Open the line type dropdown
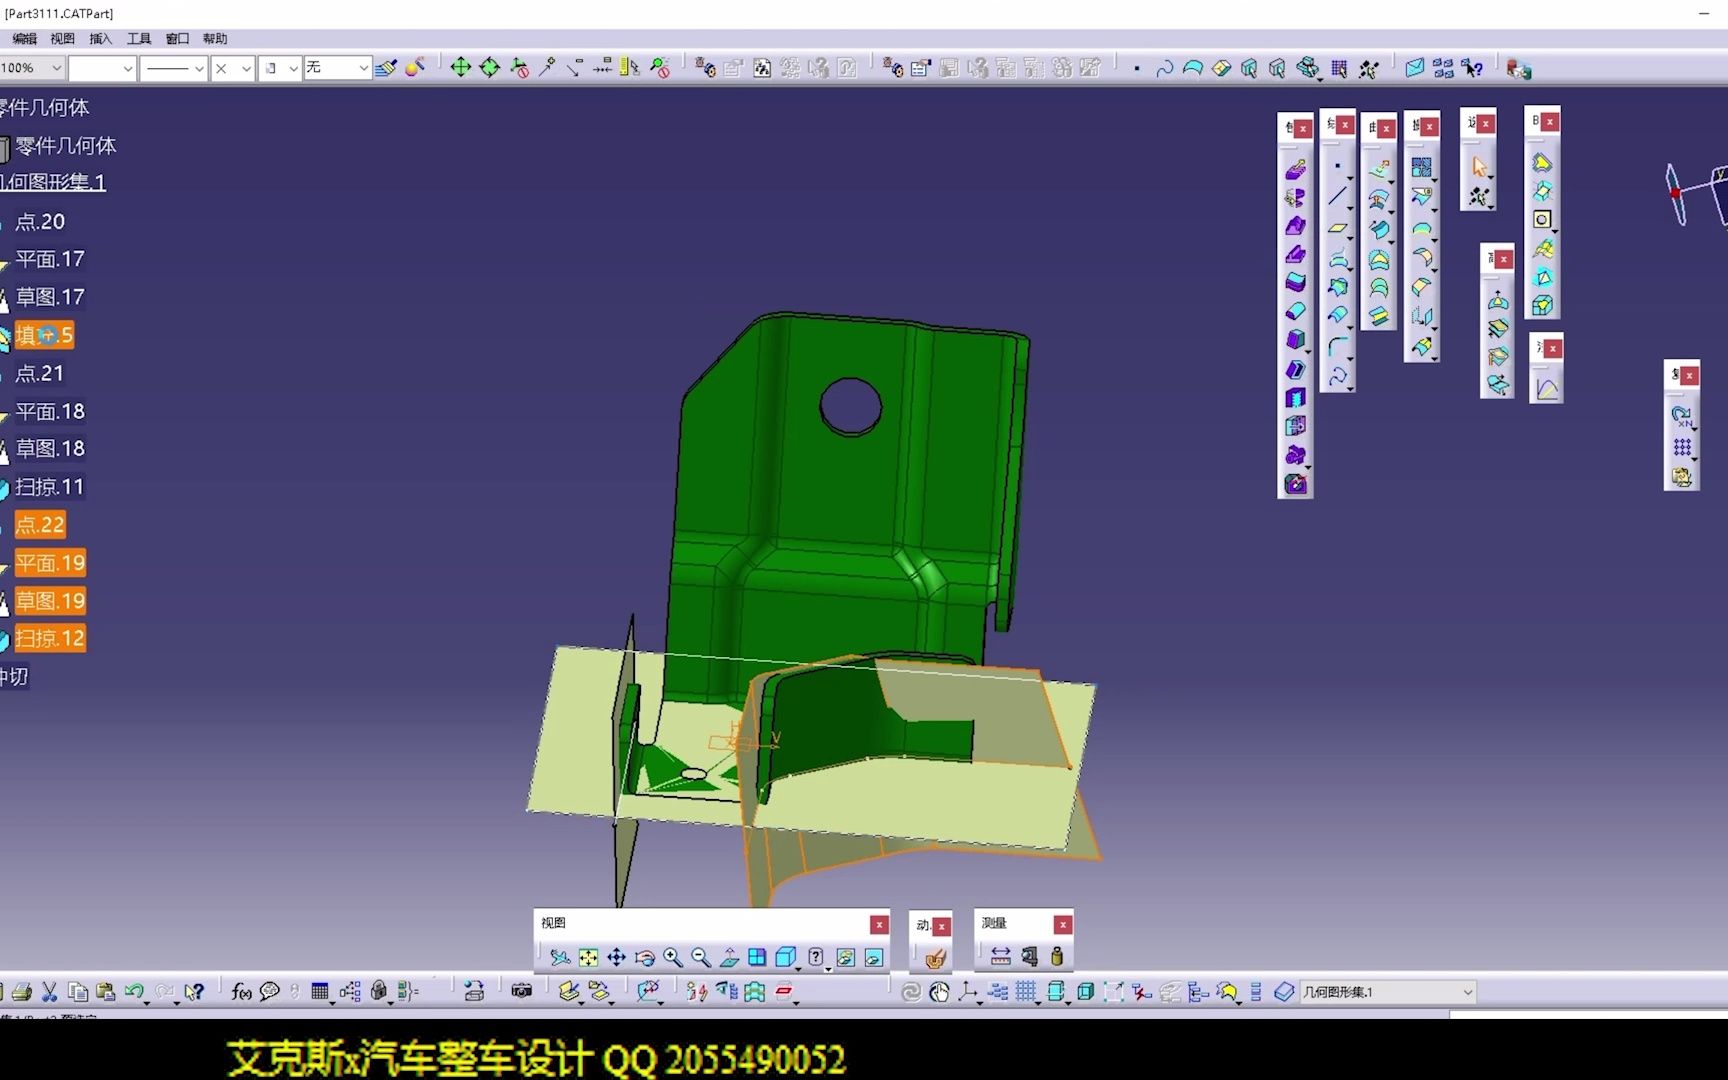Screen dimensions: 1728x1080 pos(174,68)
